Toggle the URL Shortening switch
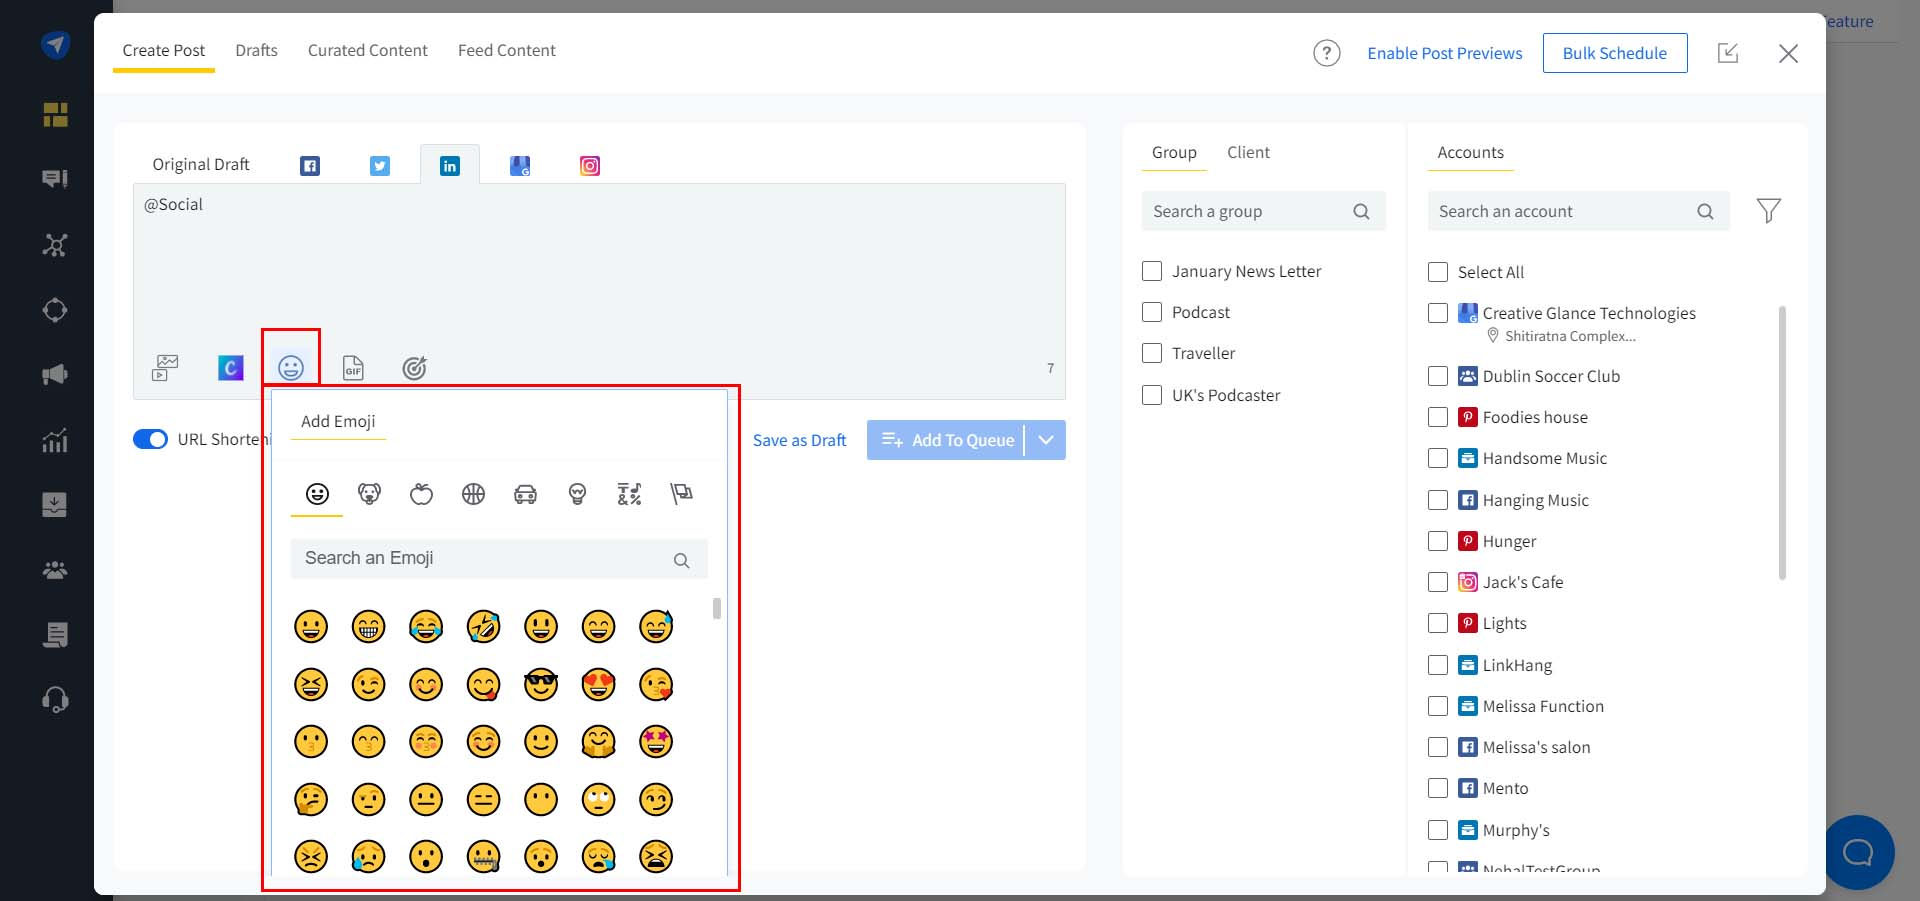 click(150, 440)
